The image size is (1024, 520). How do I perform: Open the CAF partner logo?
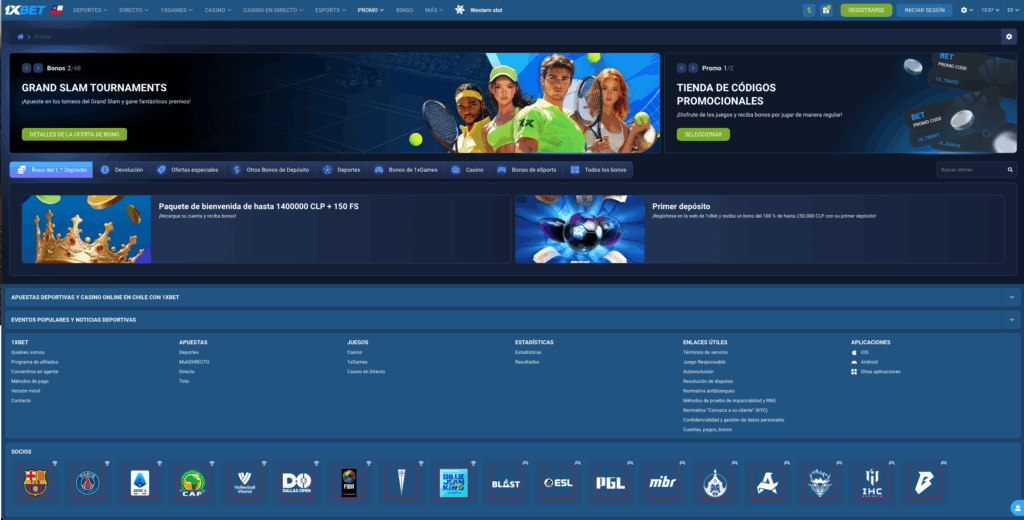192,483
